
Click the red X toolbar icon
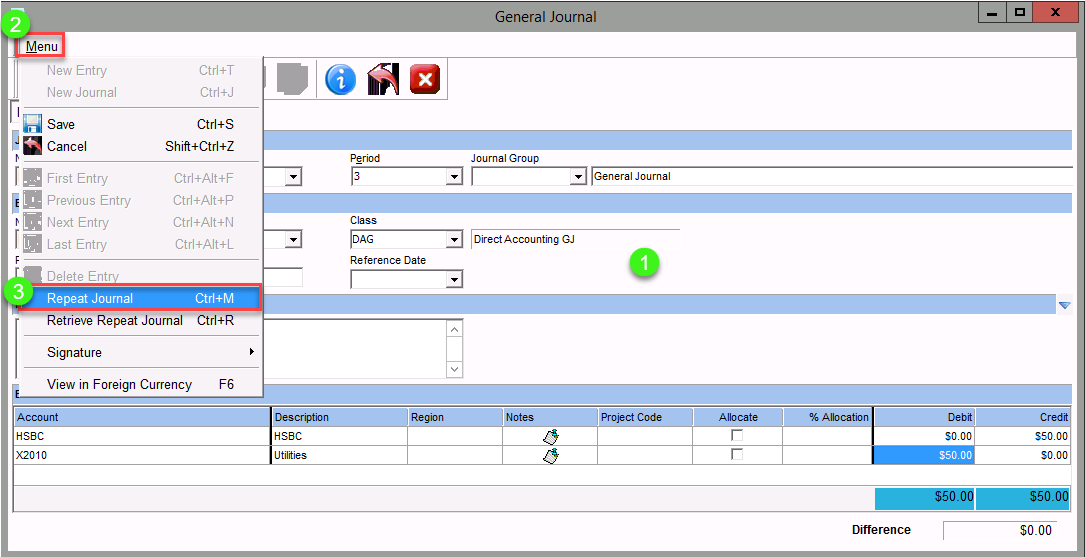click(x=425, y=79)
